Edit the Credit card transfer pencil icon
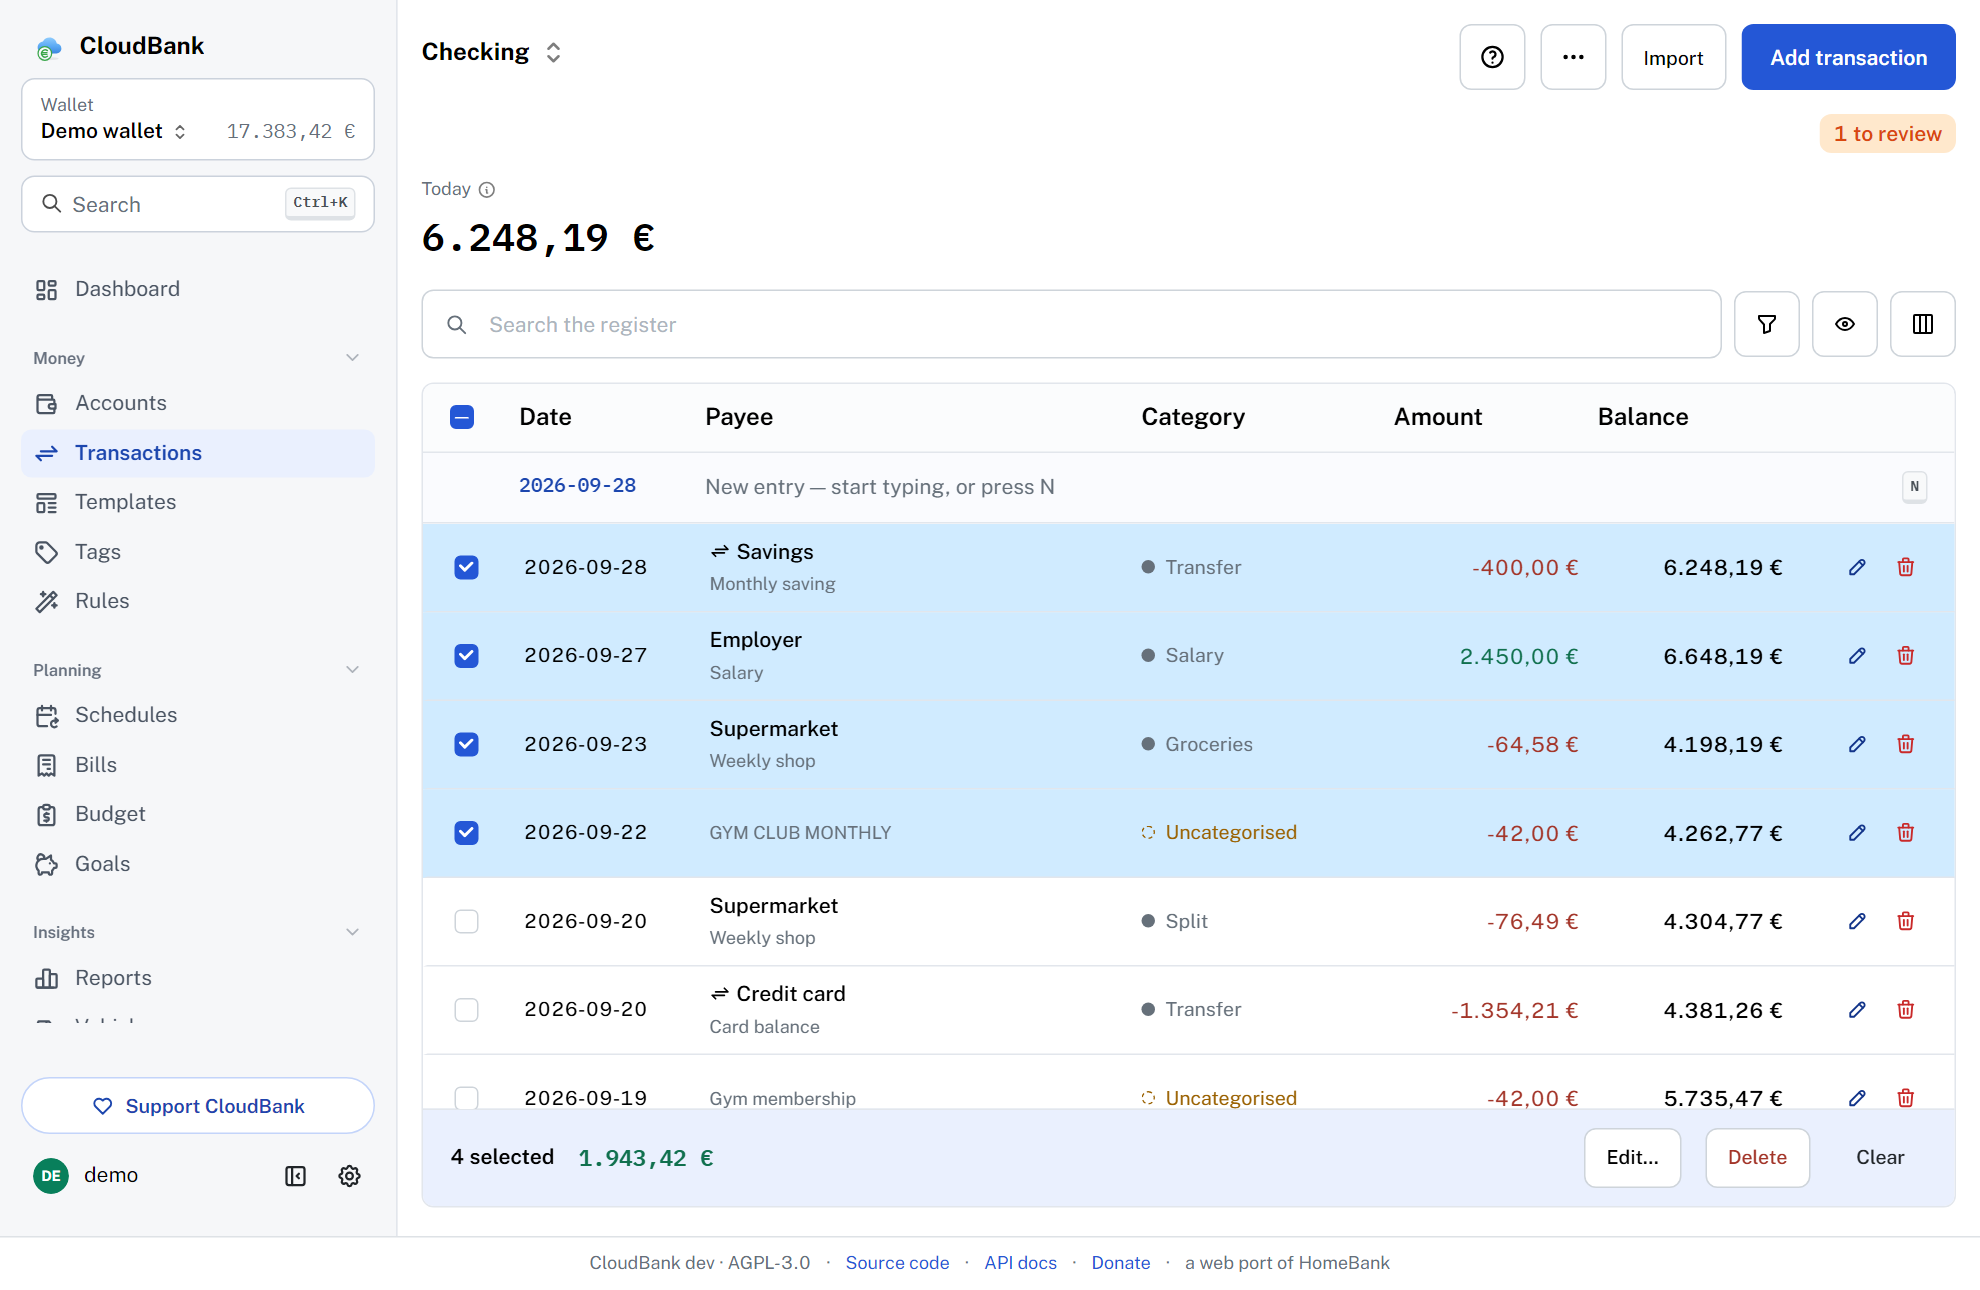Screen dimensions: 1980x1290 tap(1857, 1009)
